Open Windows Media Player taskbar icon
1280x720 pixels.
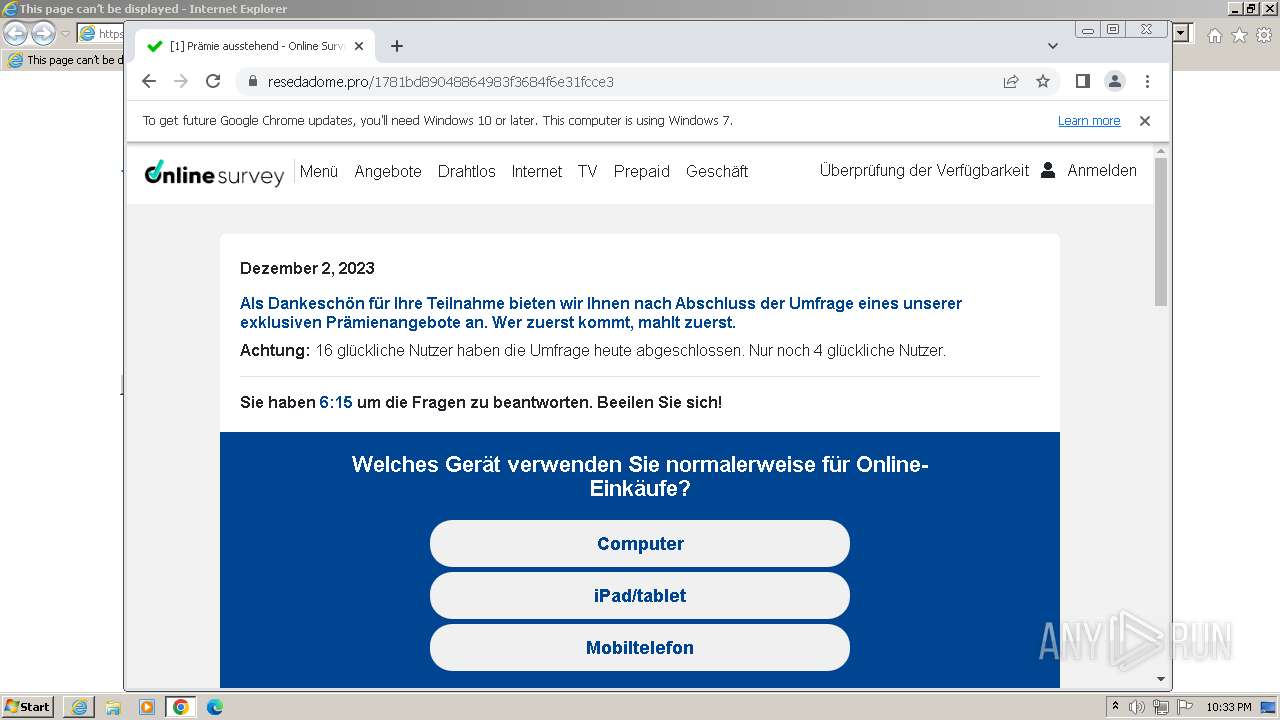coord(147,707)
